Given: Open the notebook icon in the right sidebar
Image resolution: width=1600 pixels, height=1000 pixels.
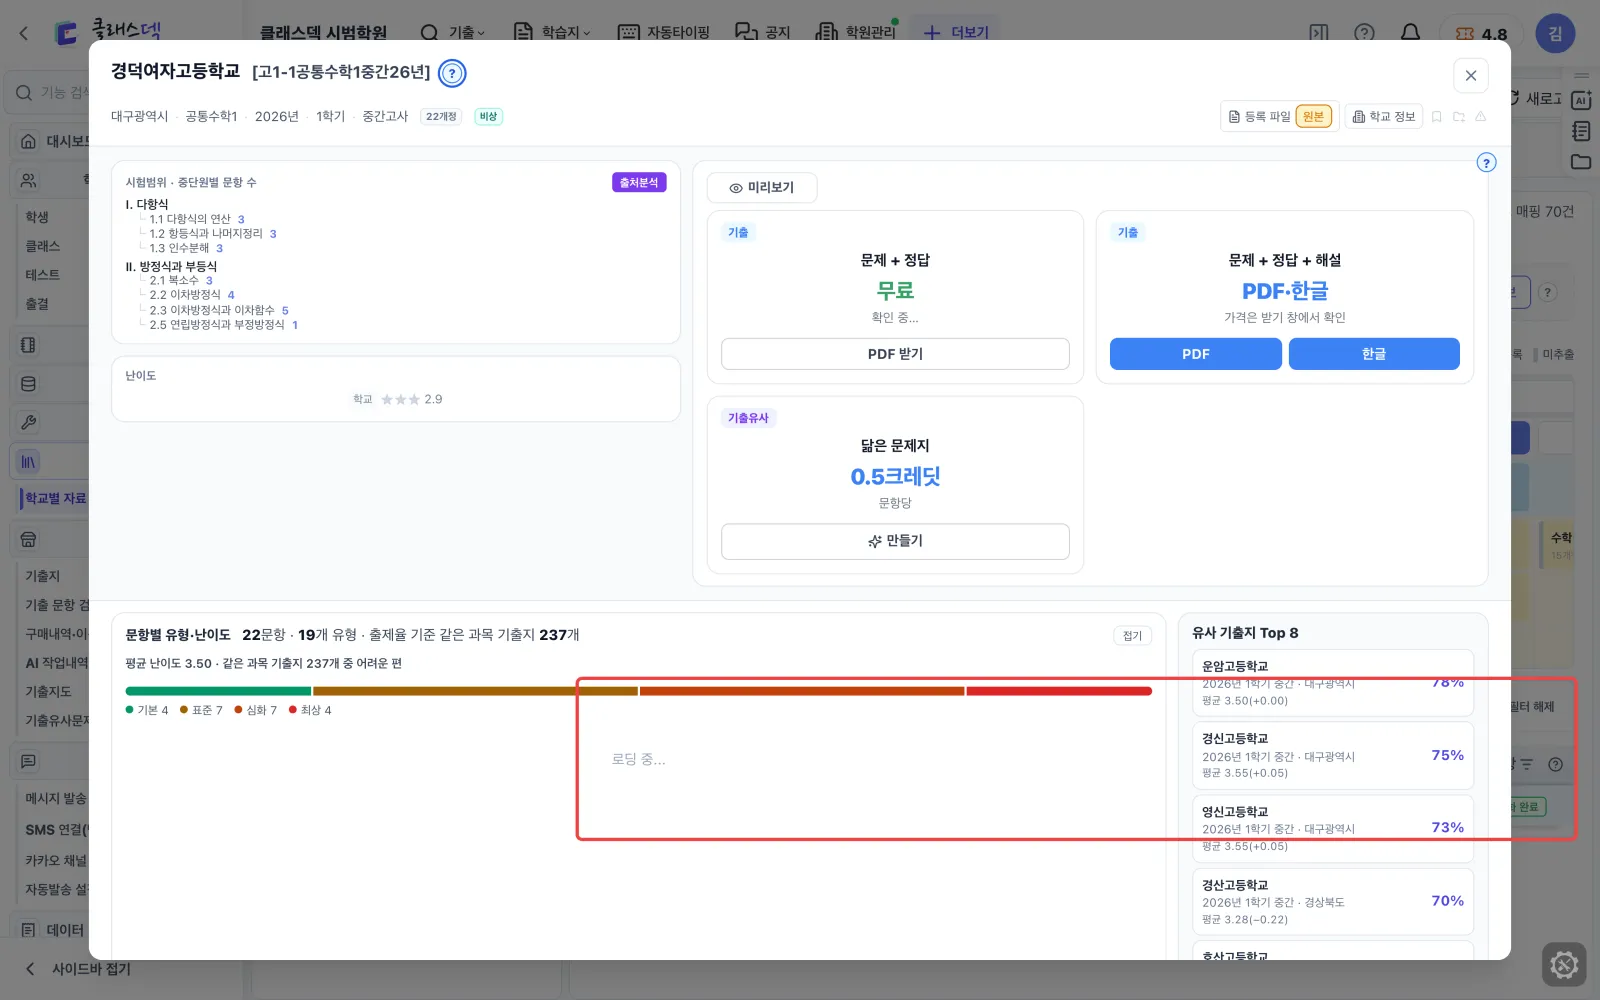Looking at the screenshot, I should click(x=1581, y=131).
